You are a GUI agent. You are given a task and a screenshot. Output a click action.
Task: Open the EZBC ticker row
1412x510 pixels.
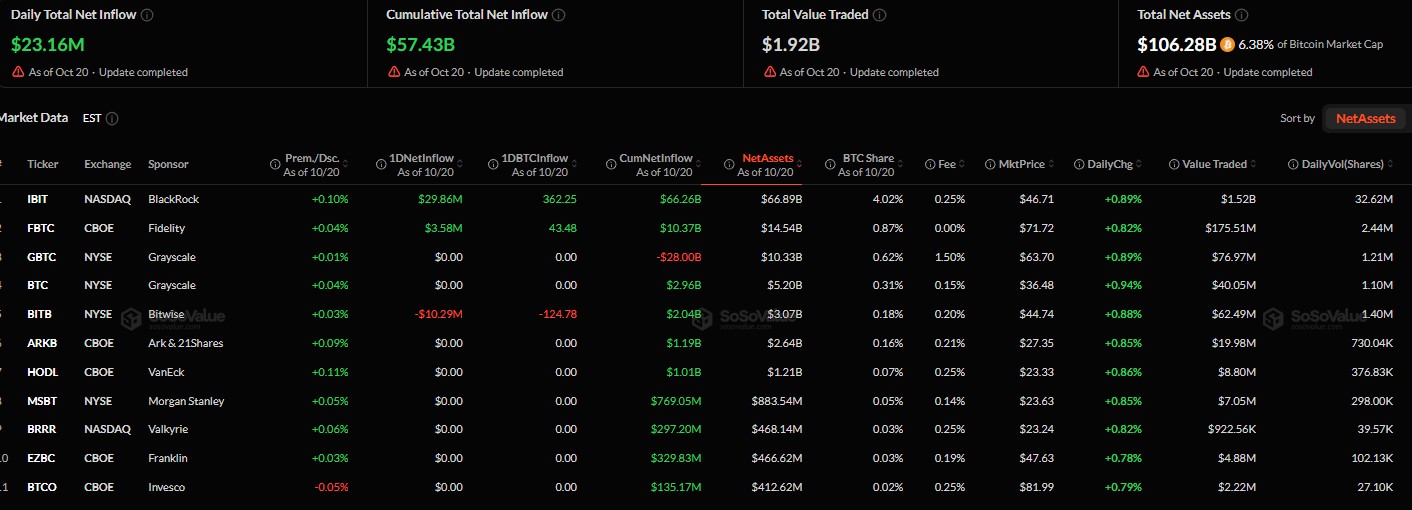pyautogui.click(x=41, y=458)
